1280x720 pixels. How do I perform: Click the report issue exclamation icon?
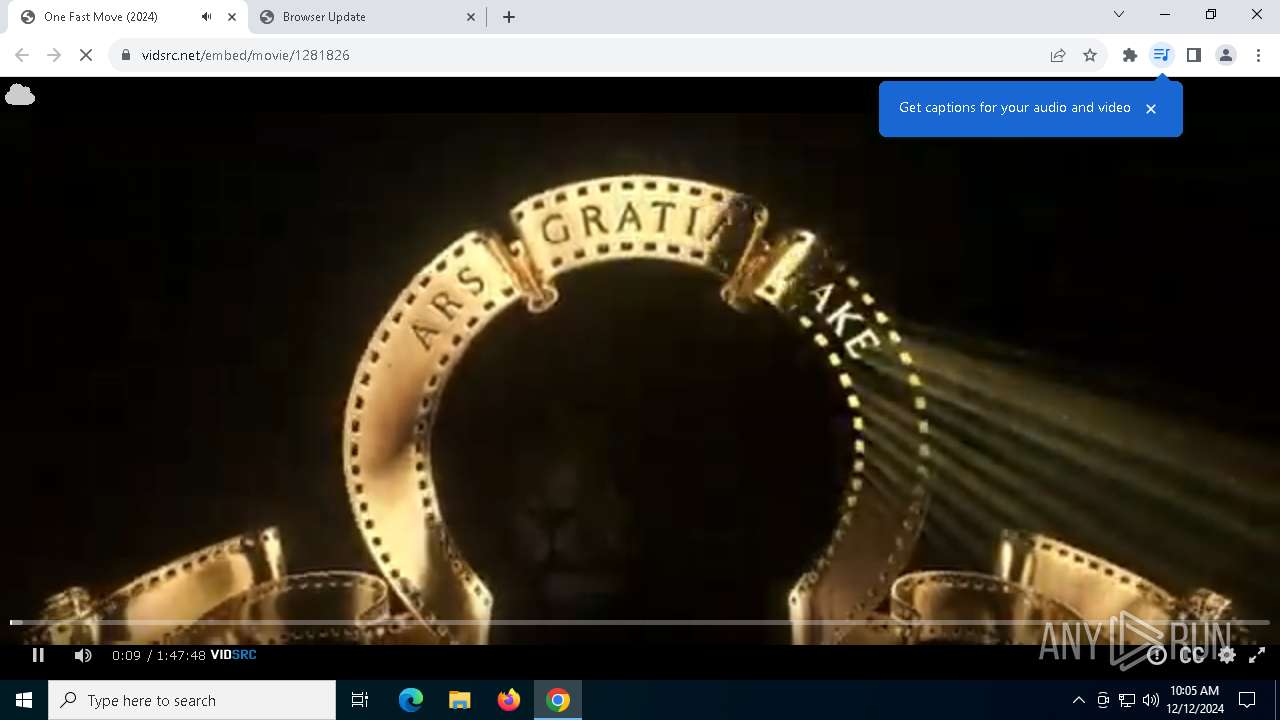tap(1157, 655)
